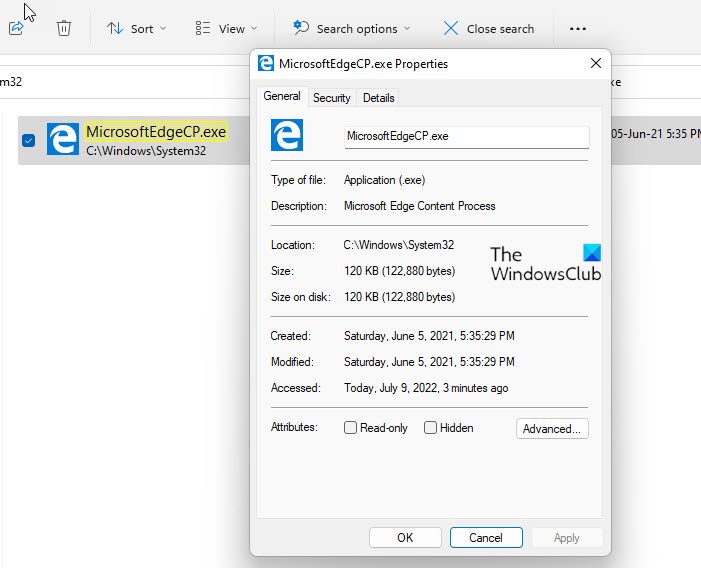This screenshot has height=568, width=701.
Task: Click the Edge icon in Properties dialog
Action: pos(287,135)
